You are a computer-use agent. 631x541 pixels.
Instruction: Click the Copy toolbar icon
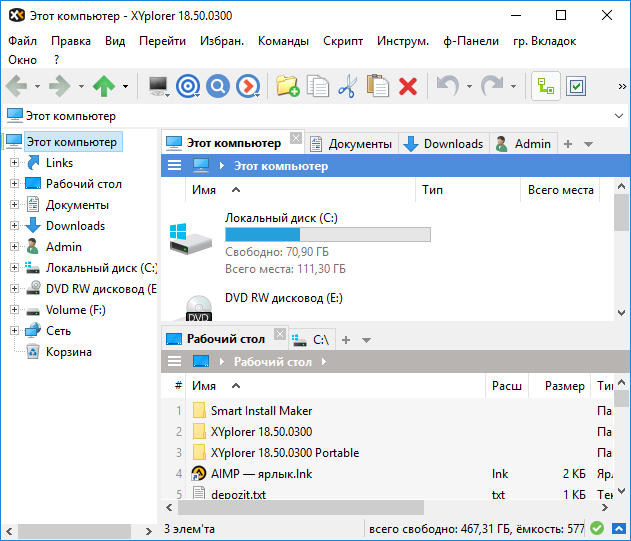pos(318,86)
